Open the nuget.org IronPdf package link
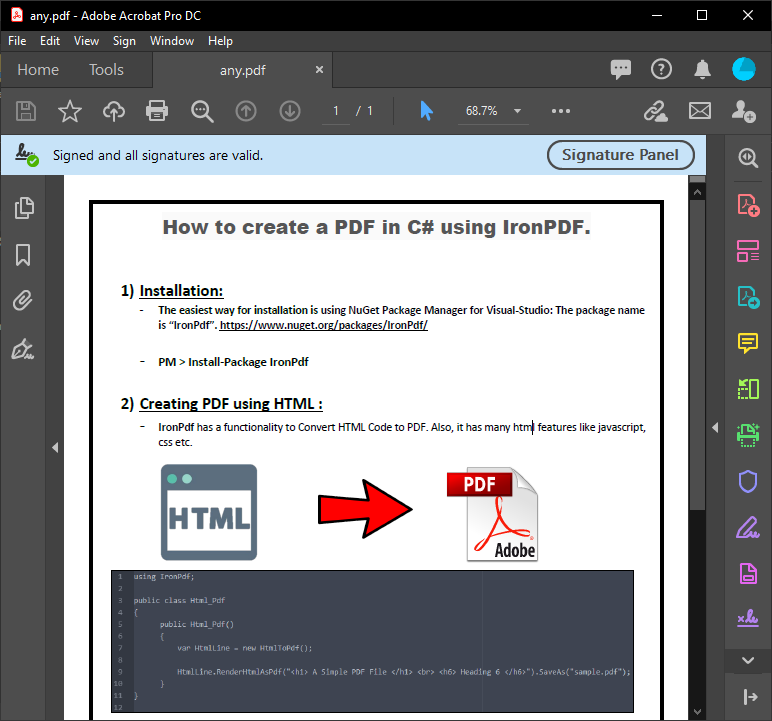Image resolution: width=772 pixels, height=721 pixels. point(323,325)
